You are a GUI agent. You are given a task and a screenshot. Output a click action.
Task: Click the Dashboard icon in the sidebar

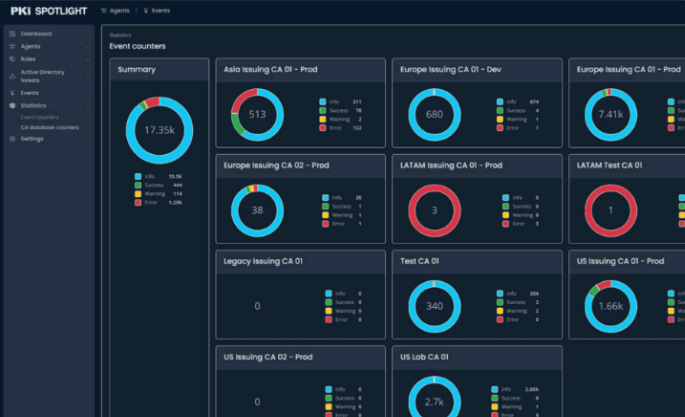pos(12,34)
